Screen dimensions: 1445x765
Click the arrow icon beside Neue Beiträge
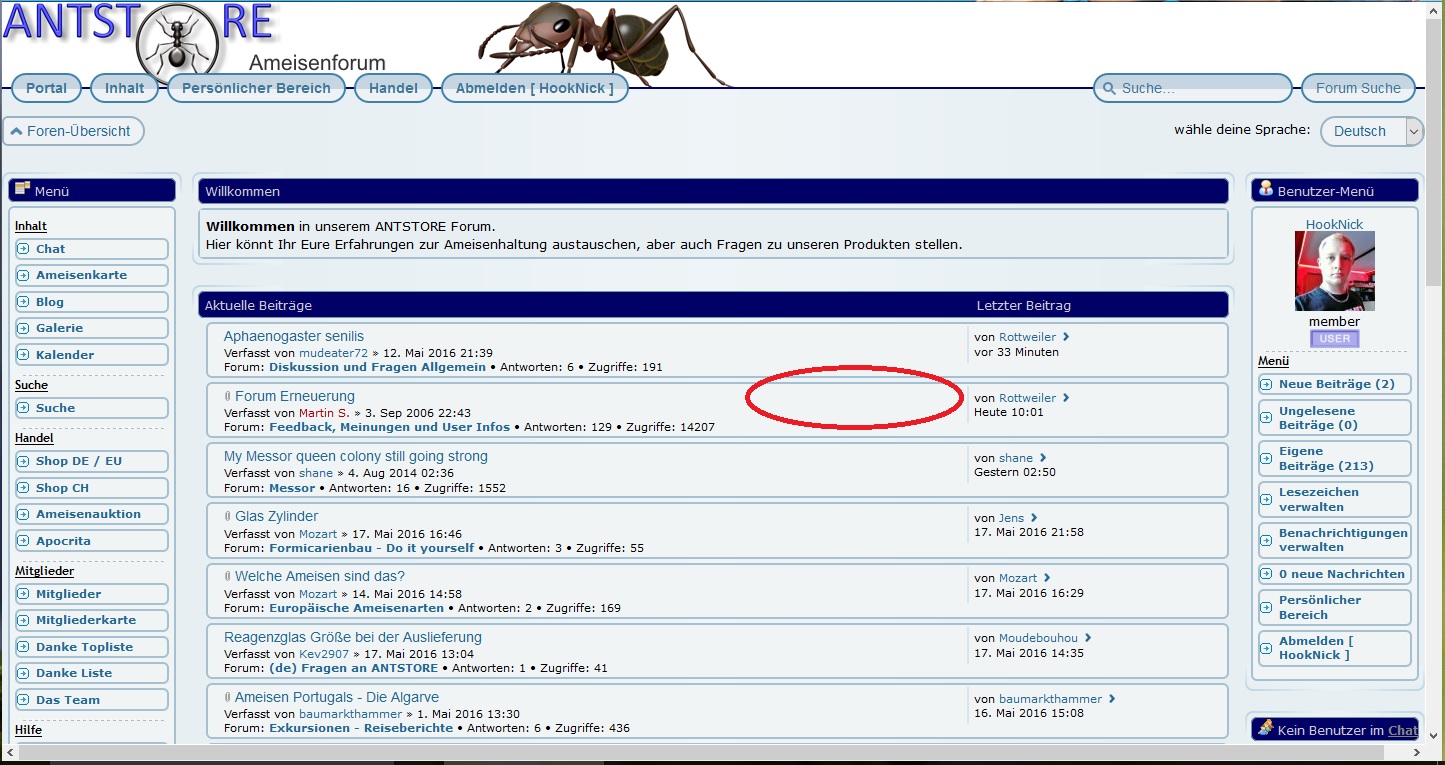(1266, 384)
